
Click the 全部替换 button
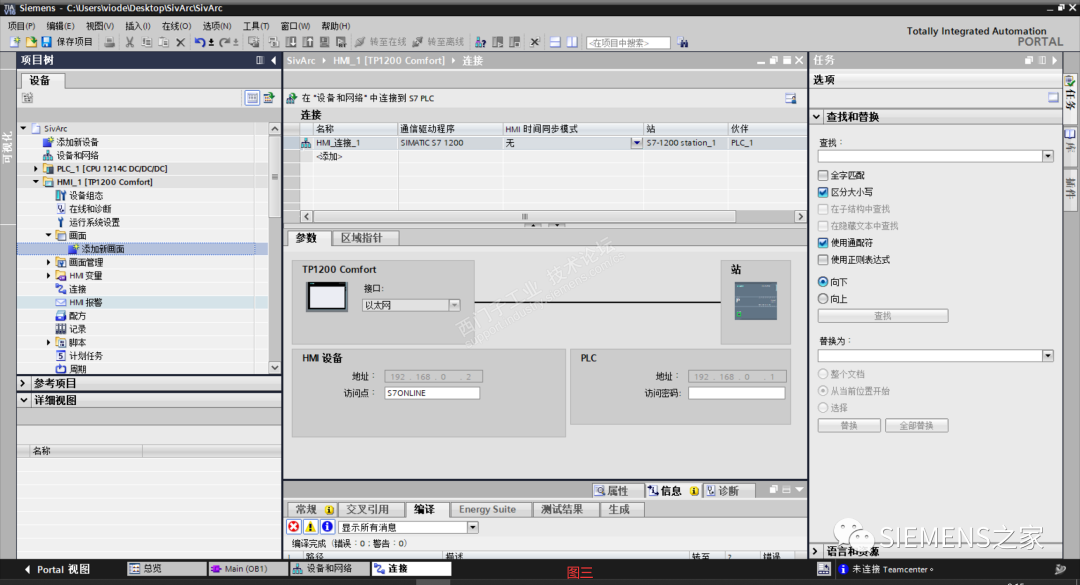point(916,425)
